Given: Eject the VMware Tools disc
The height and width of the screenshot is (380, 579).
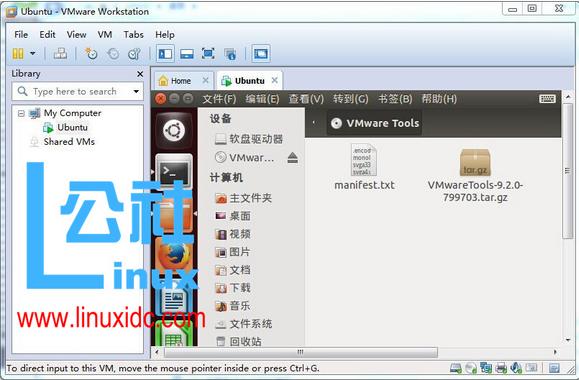Looking at the screenshot, I should tap(292, 158).
